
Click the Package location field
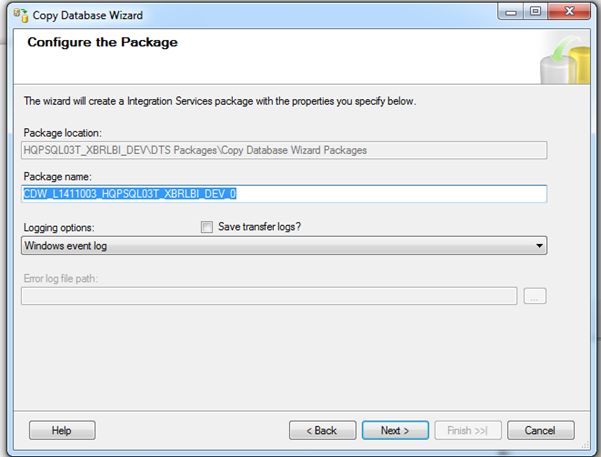pos(284,150)
